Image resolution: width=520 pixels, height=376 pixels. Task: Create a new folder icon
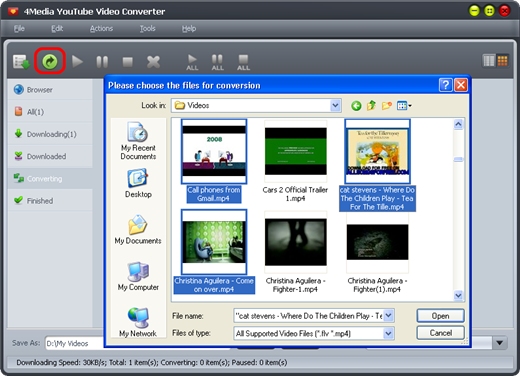point(386,106)
